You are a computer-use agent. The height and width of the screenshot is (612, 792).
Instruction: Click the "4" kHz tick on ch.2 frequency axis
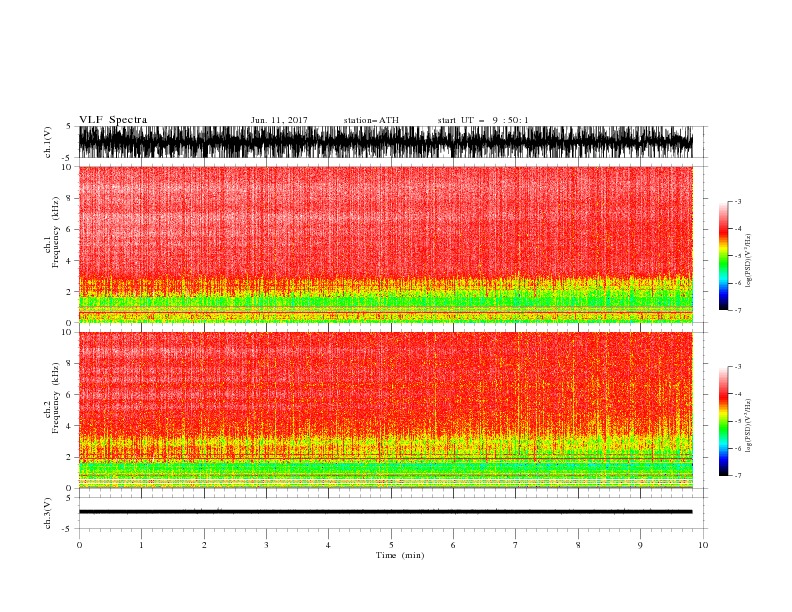[x=69, y=426]
